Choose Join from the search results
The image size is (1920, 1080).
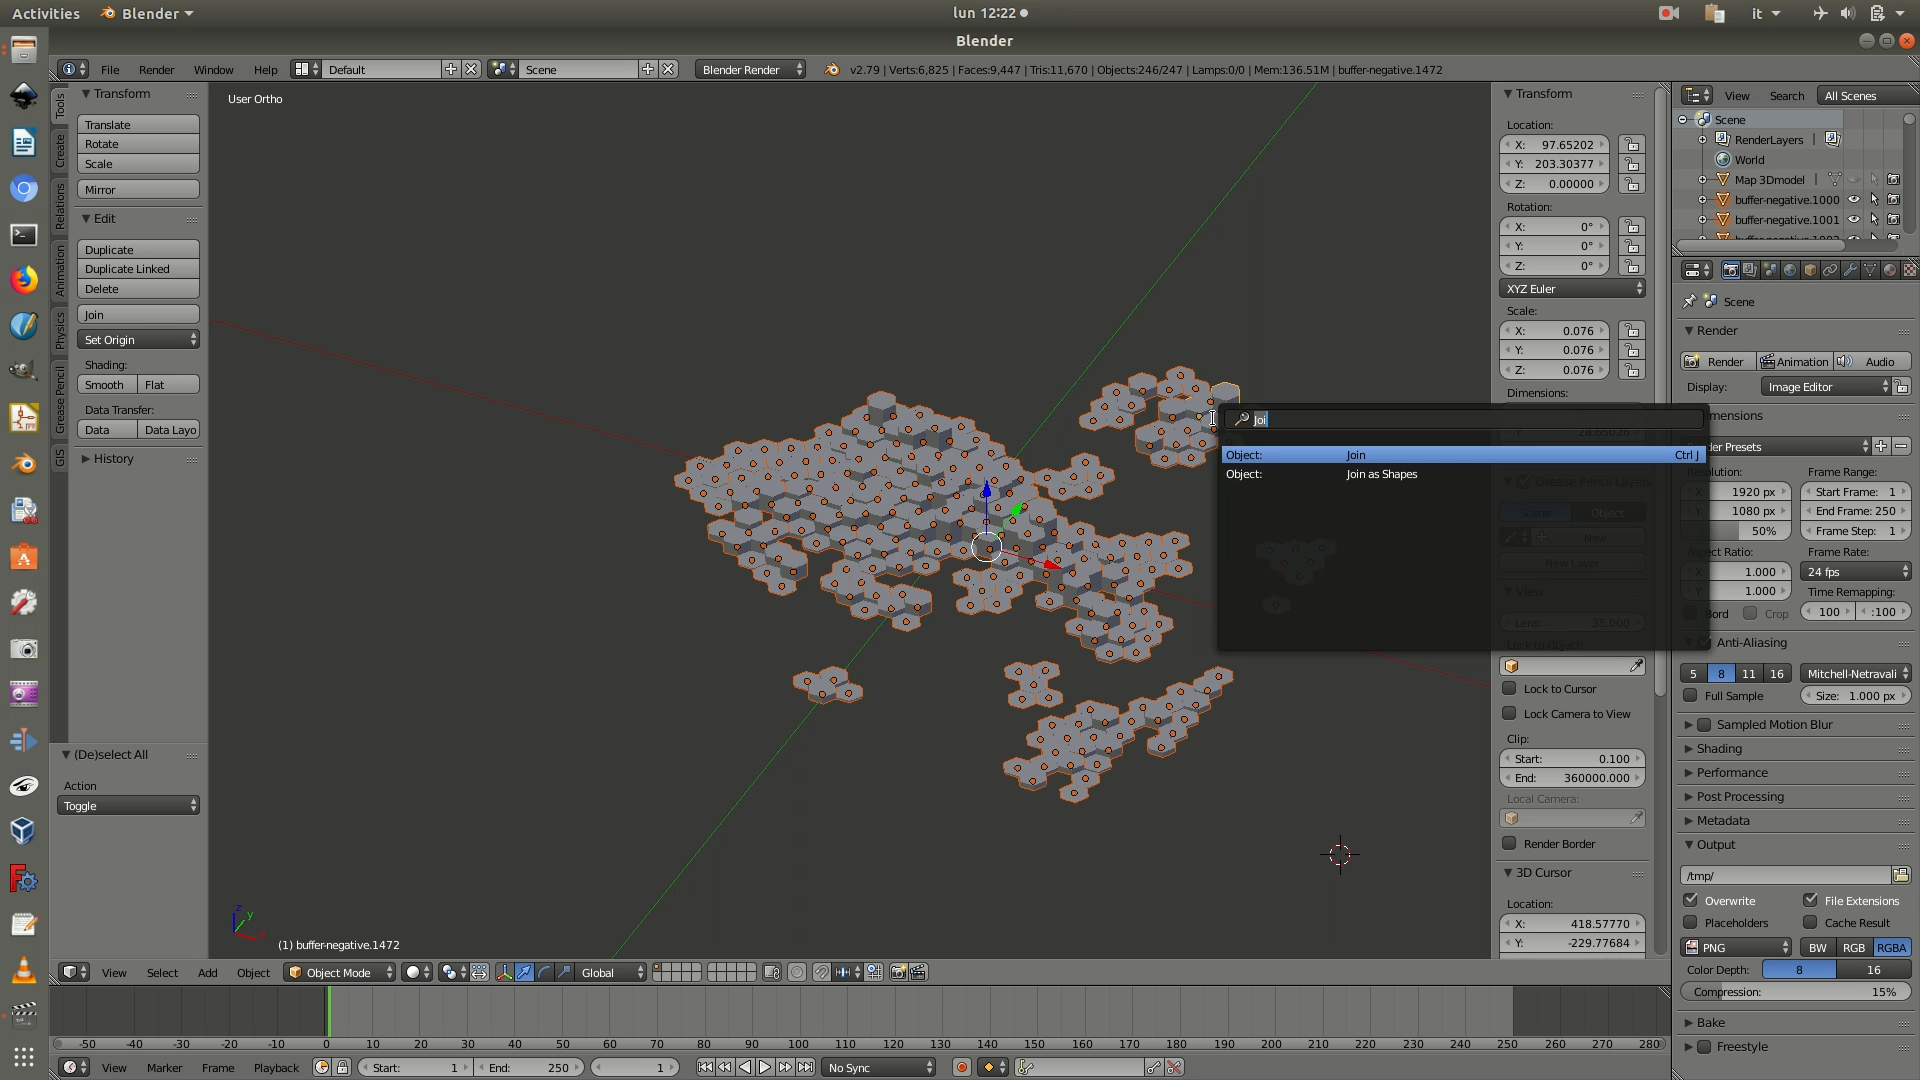1463,455
